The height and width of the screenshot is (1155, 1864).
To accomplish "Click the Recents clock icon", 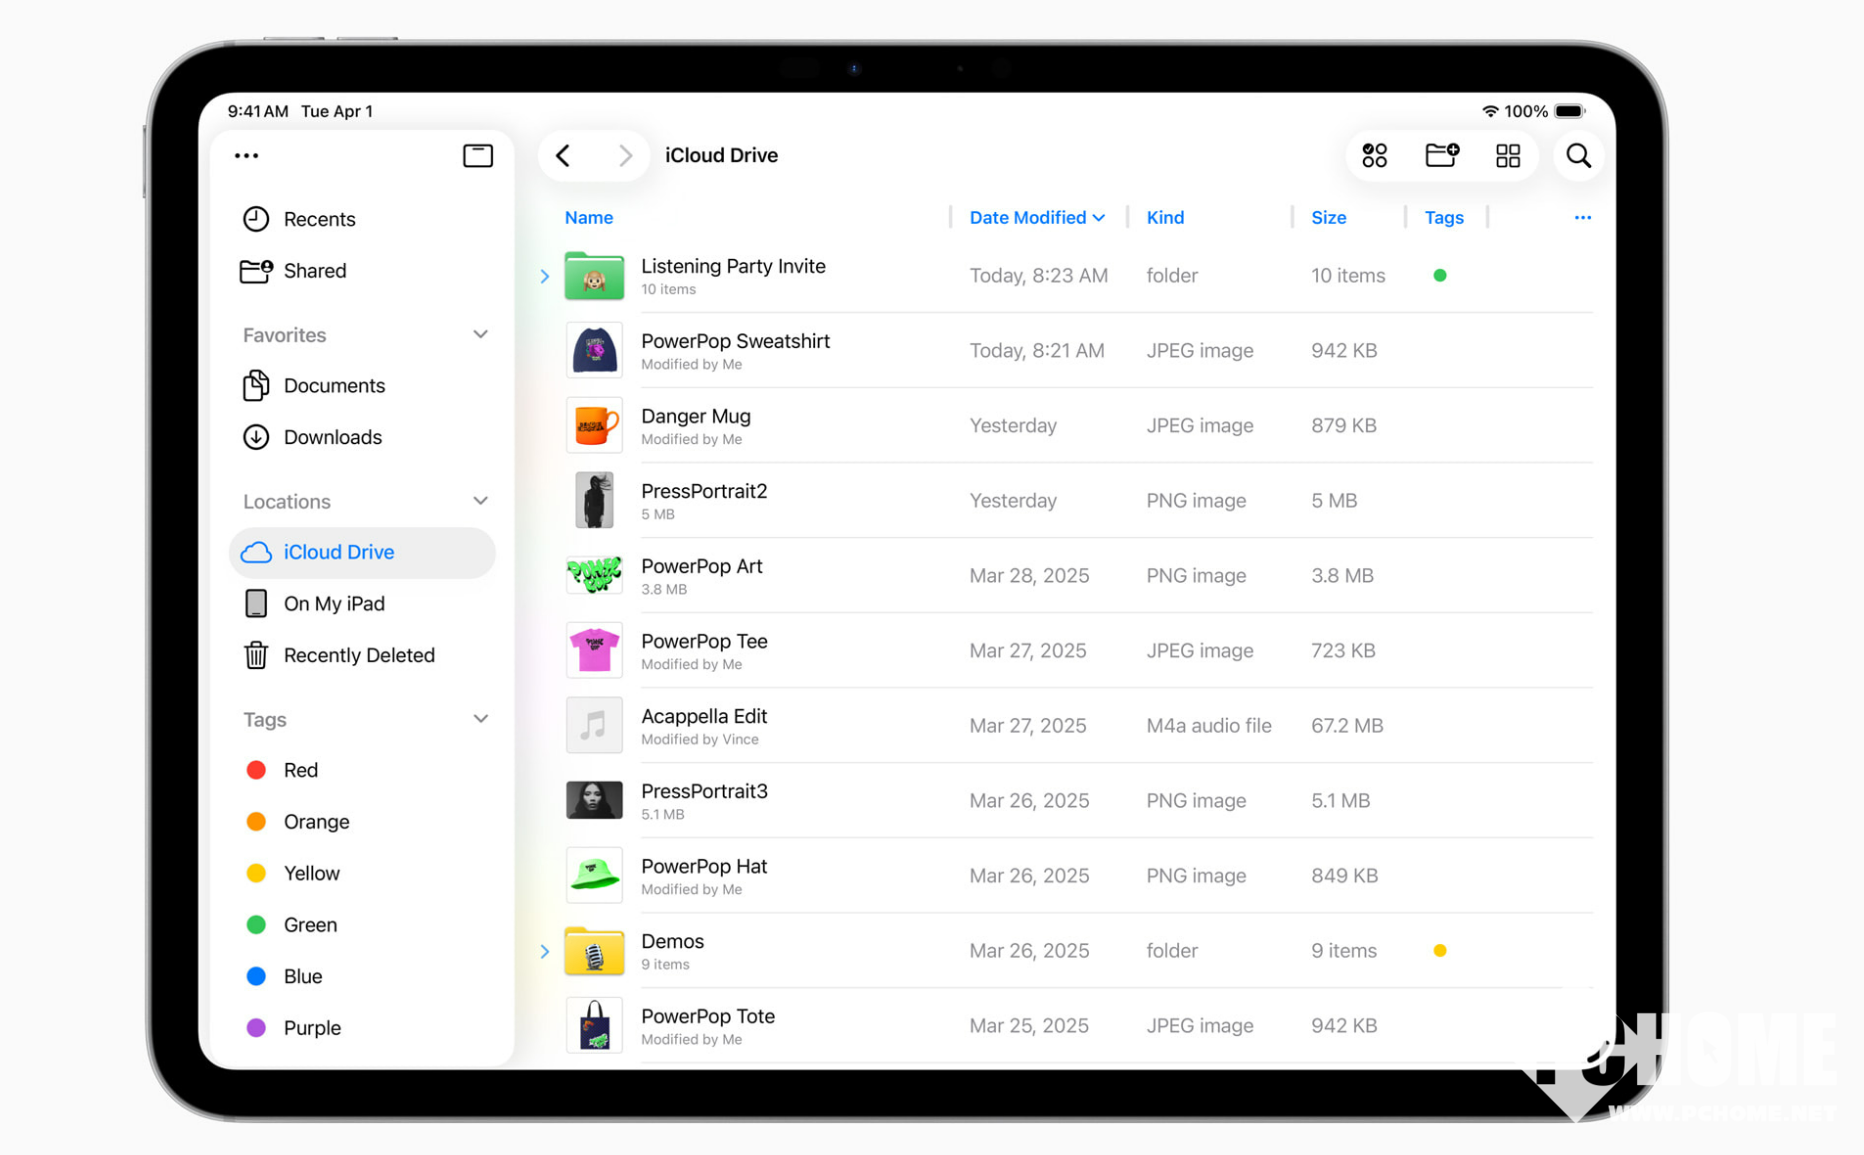I will click(x=256, y=219).
